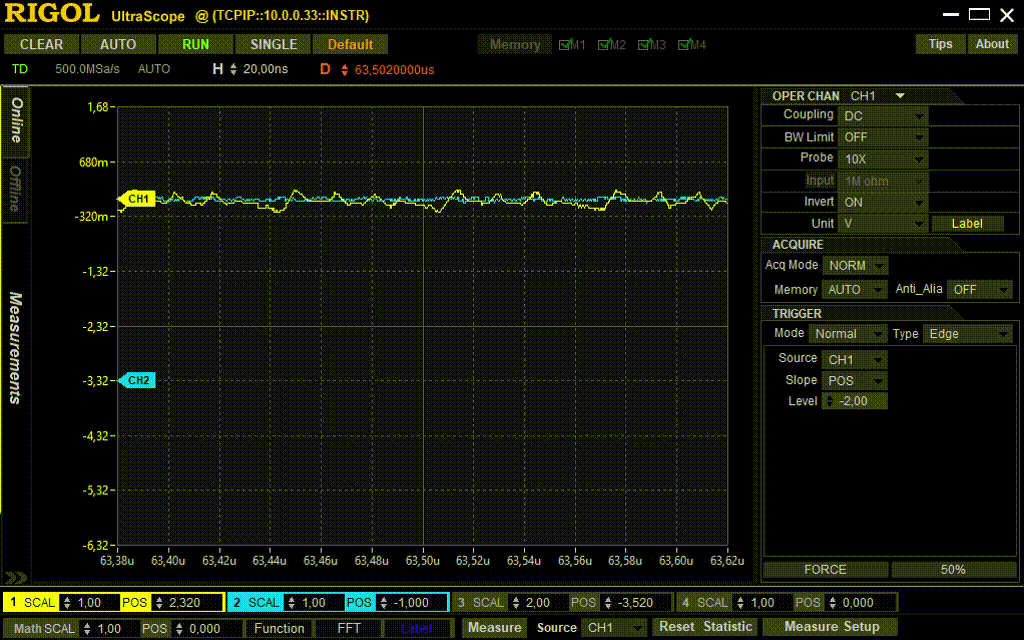Open the Measure panel

pos(494,628)
